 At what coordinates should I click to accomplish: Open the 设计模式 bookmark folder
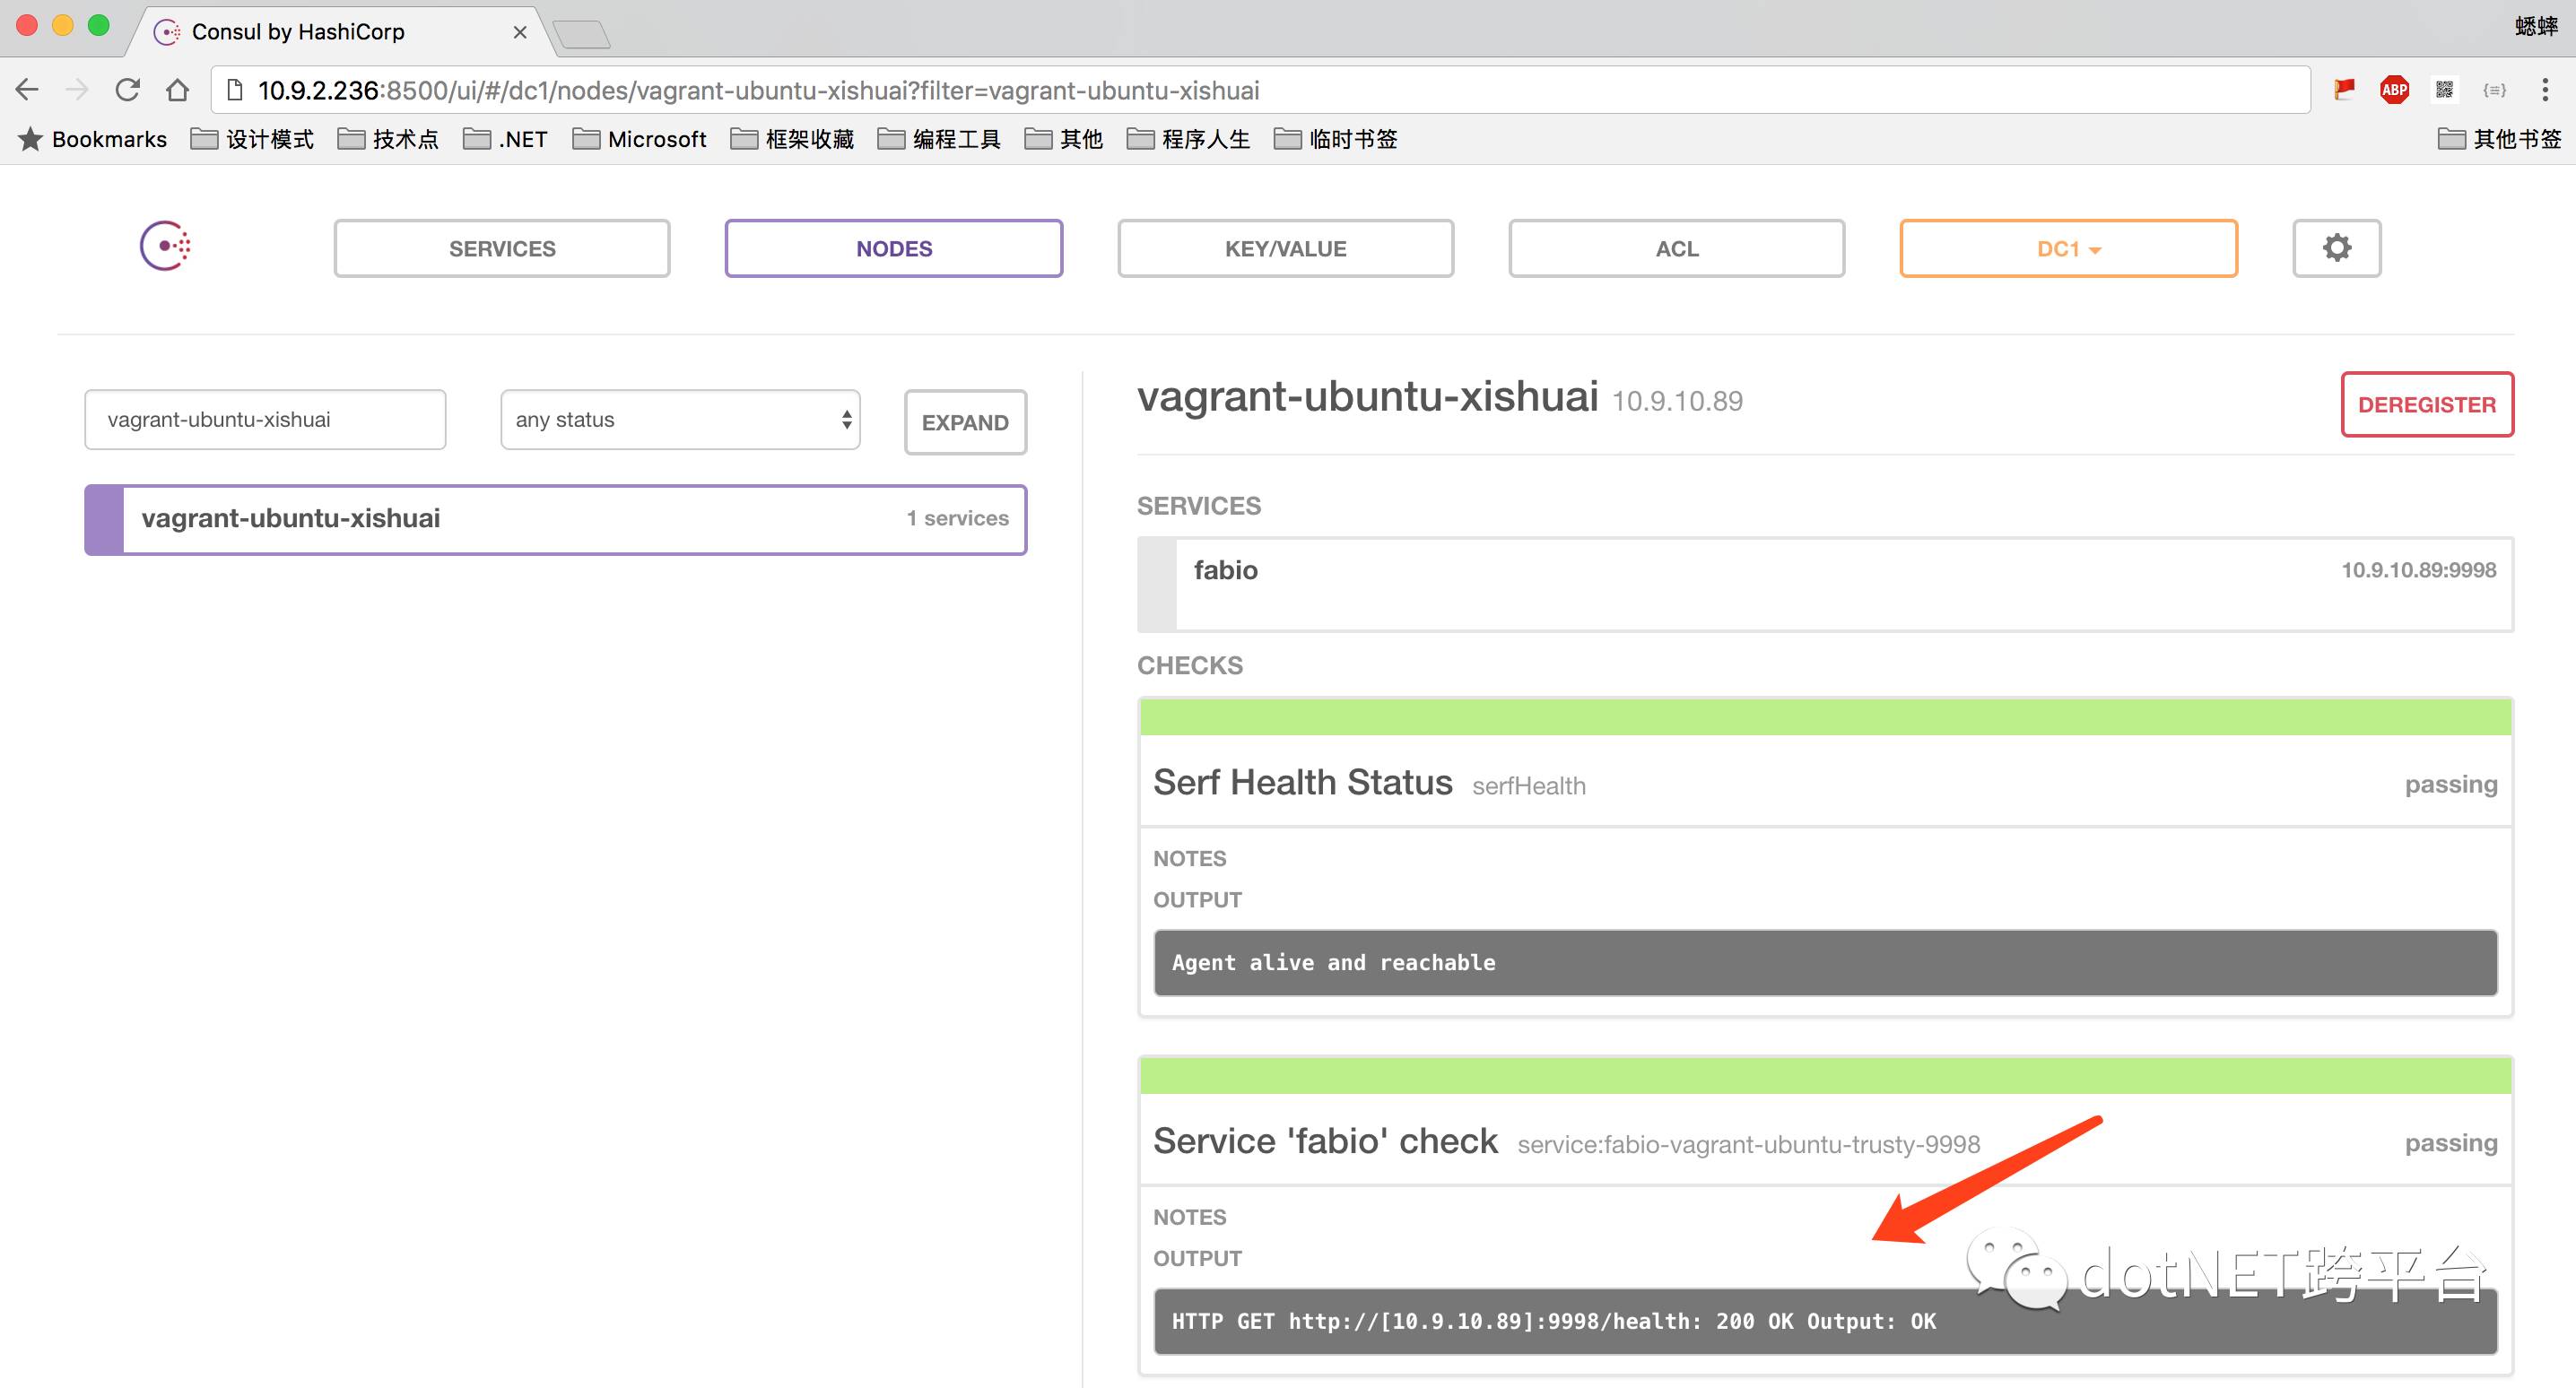point(252,139)
